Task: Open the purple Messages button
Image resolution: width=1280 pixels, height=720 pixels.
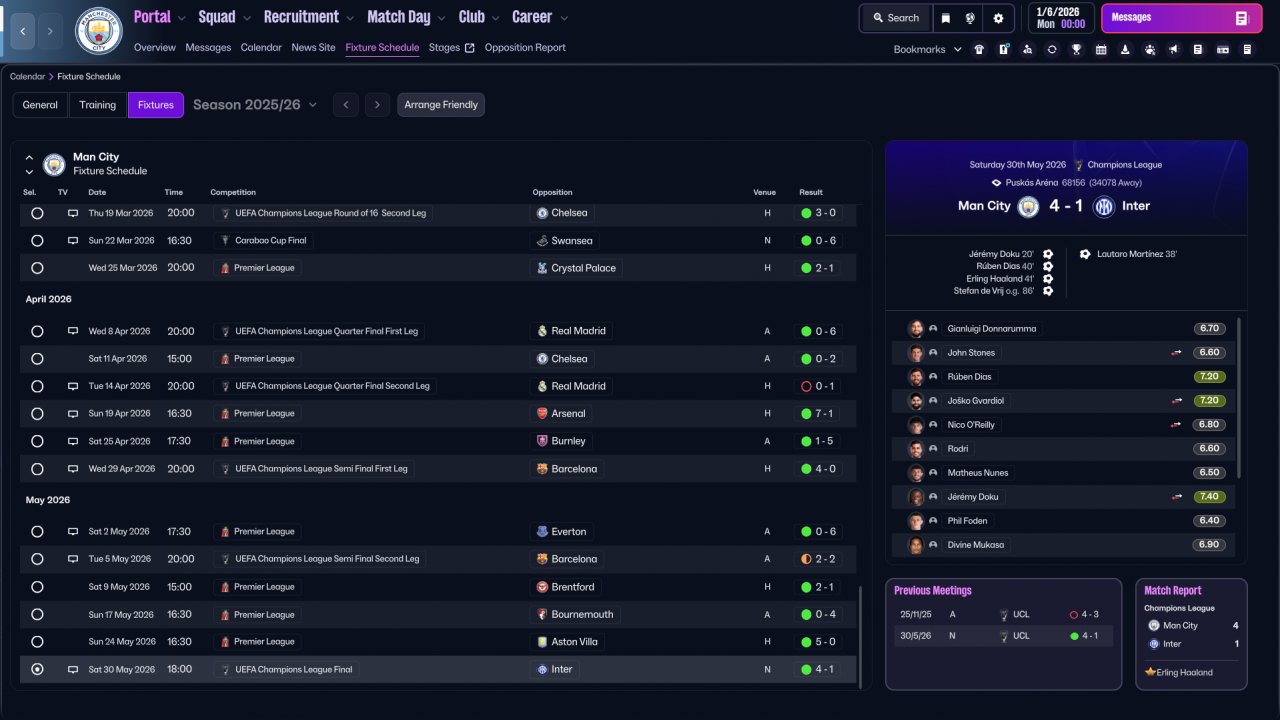Action: coord(1181,18)
